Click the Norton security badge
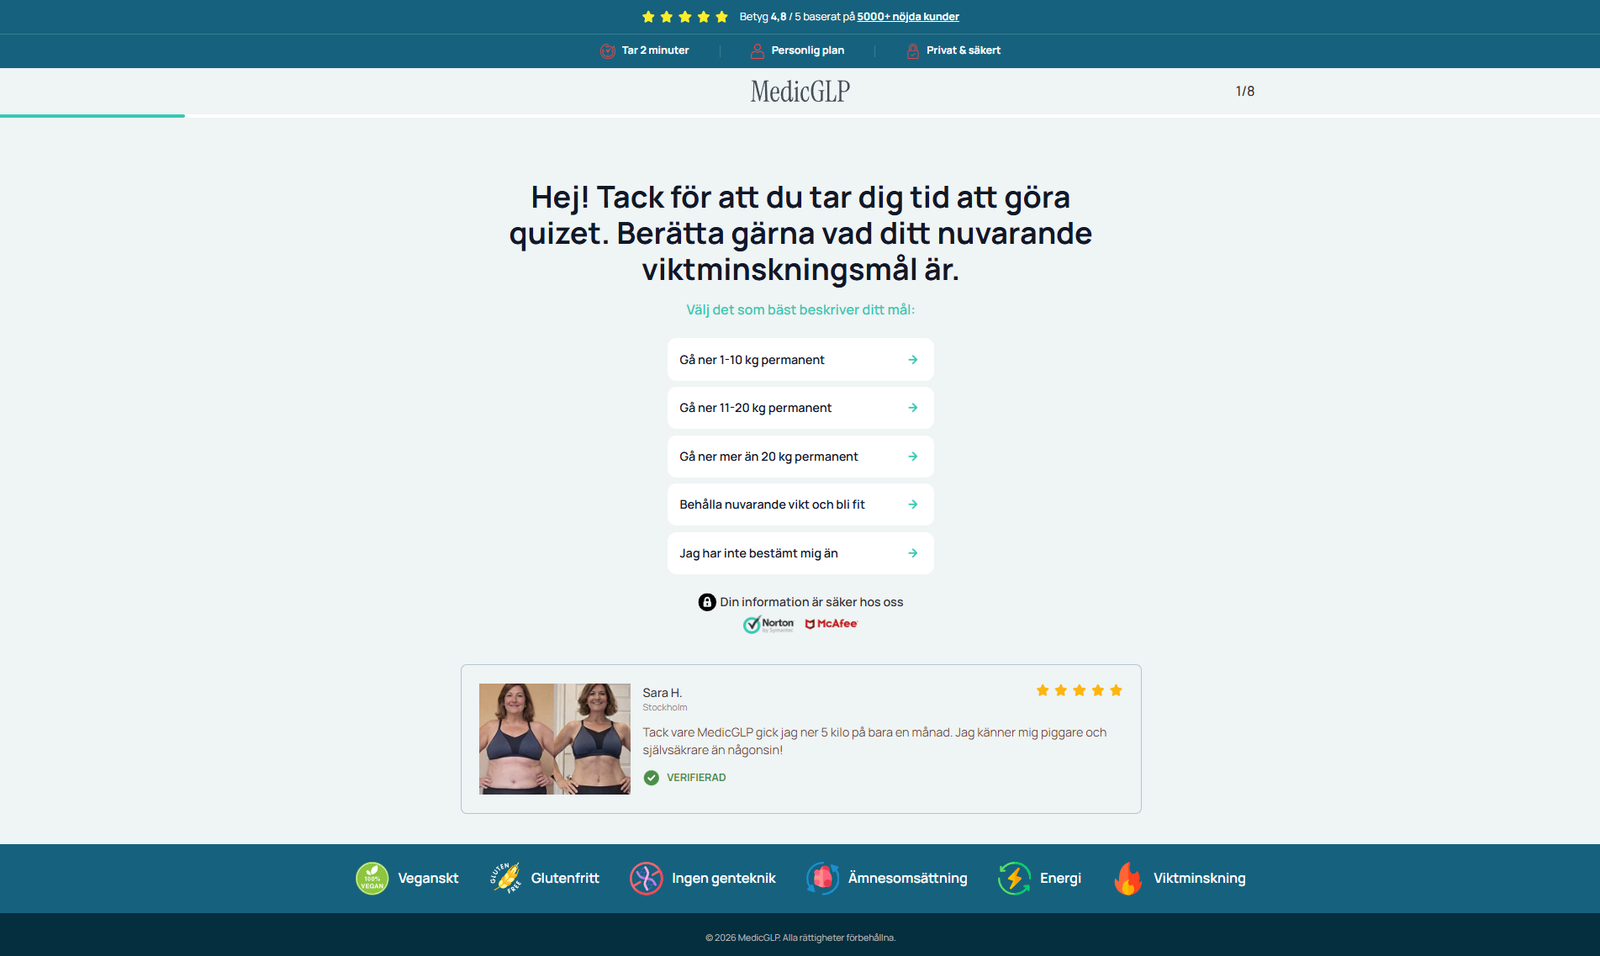Screen dimensions: 1600x956 click(x=769, y=624)
